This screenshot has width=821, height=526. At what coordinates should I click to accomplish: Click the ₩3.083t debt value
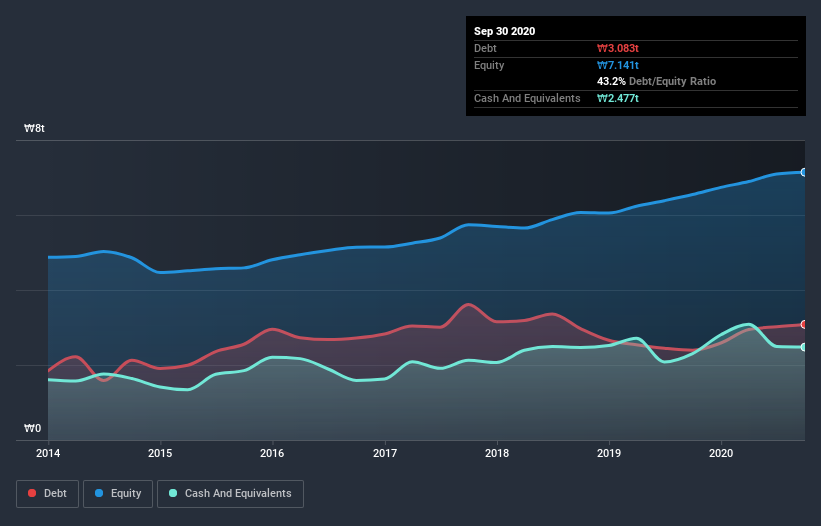coord(618,48)
